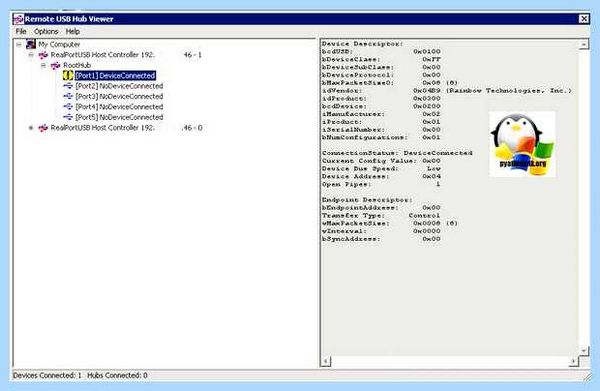Screen dimensions: 600x391
Task: Click the My Computer icon
Action: 31,44
